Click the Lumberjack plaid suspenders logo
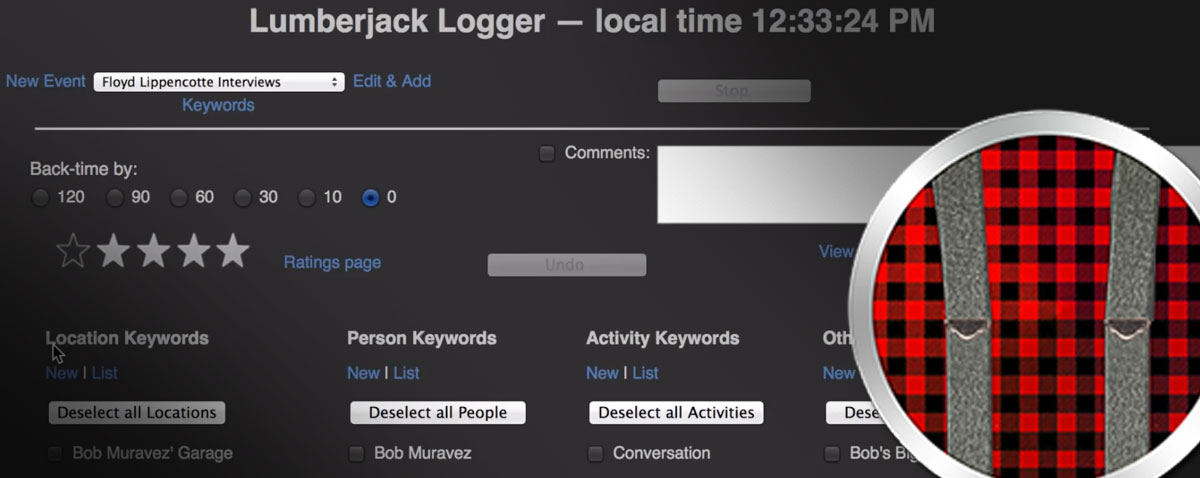The image size is (1200, 478). [x=1030, y=300]
